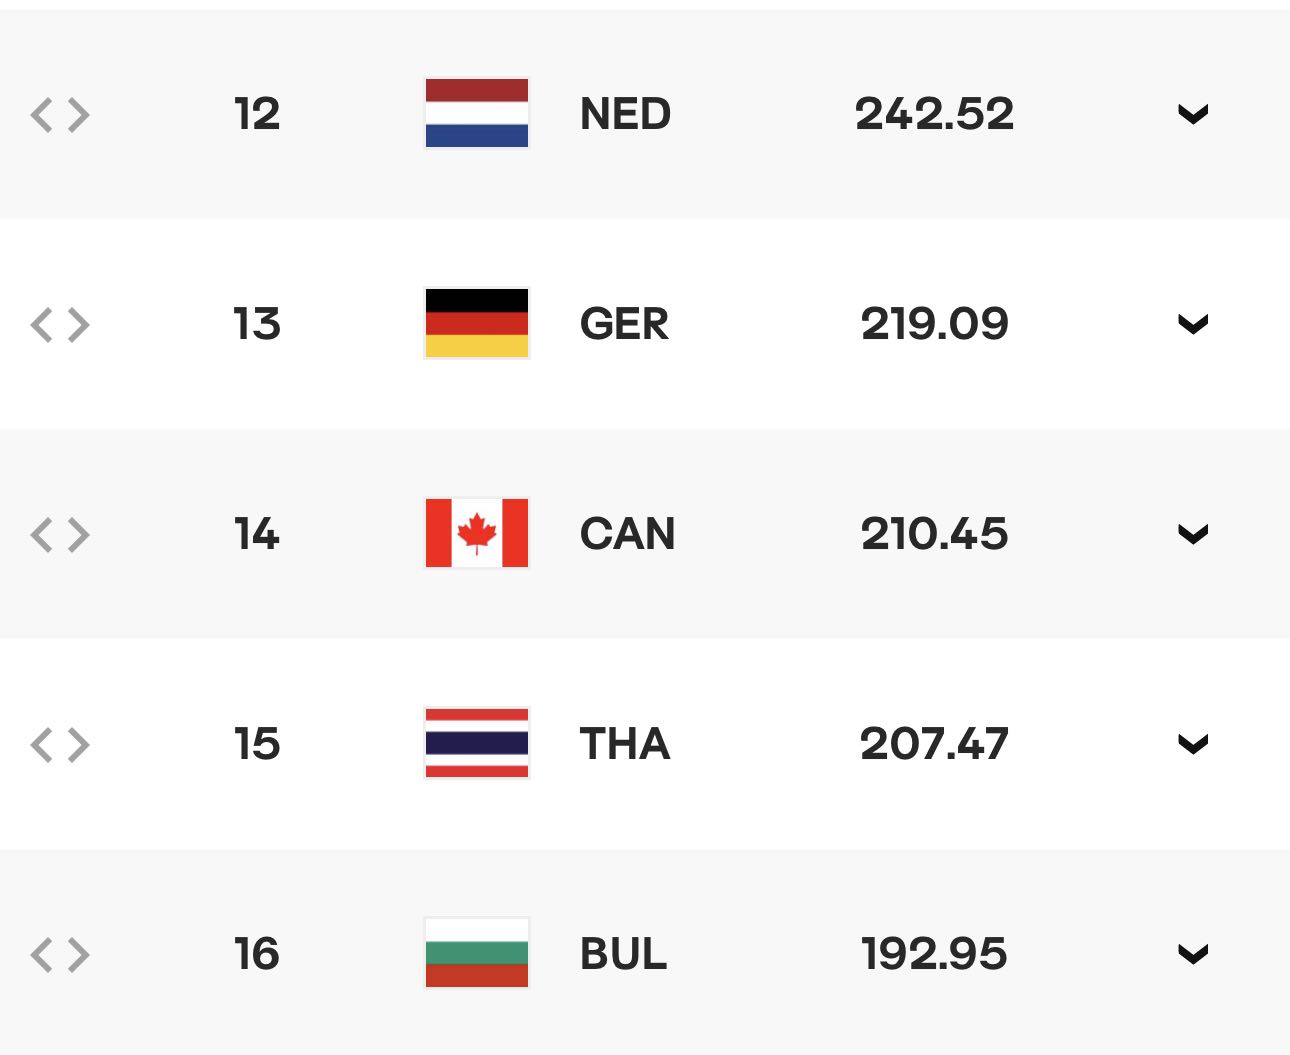Click the Thailand flag icon
Viewport: 1290px width, 1055px height.
point(477,743)
